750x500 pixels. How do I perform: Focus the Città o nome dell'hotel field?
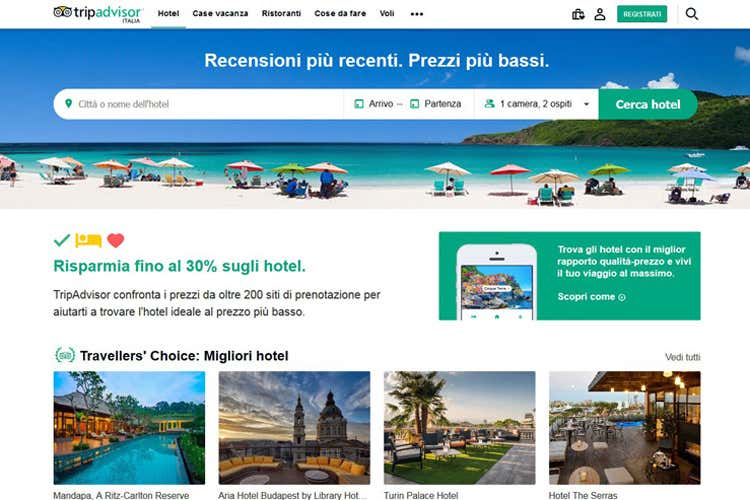coord(199,104)
